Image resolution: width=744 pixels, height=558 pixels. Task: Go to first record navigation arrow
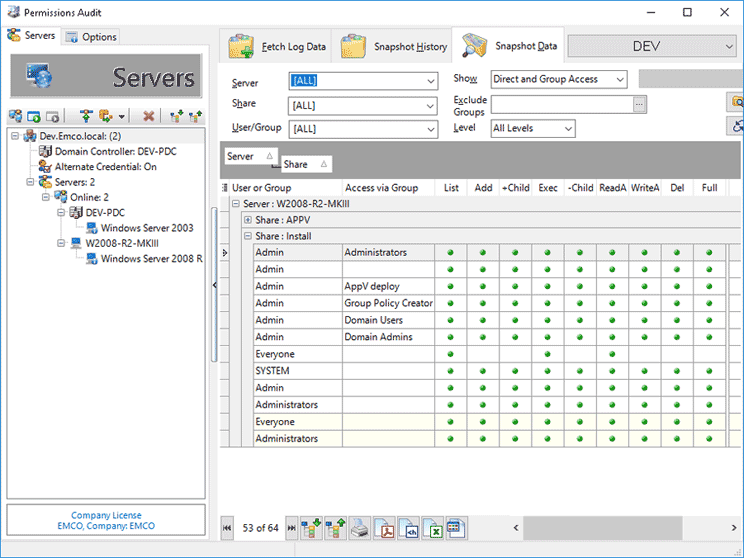(x=227, y=527)
